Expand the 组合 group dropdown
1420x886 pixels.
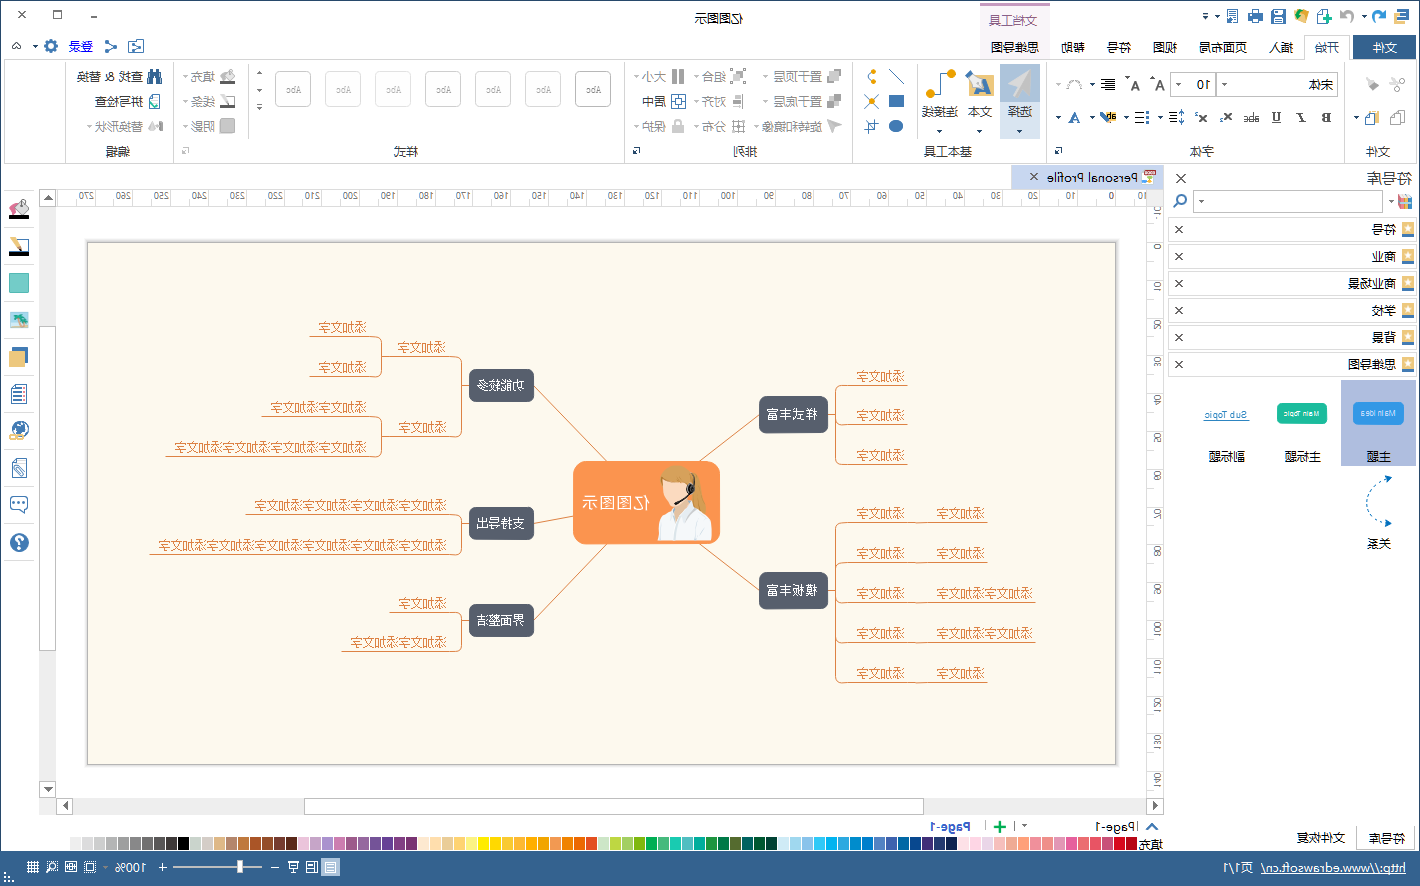point(697,76)
